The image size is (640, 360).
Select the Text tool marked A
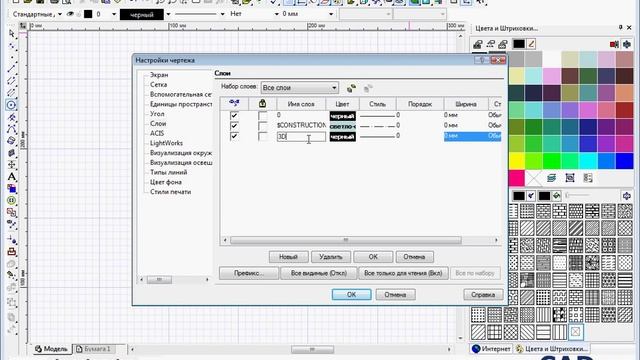11,177
